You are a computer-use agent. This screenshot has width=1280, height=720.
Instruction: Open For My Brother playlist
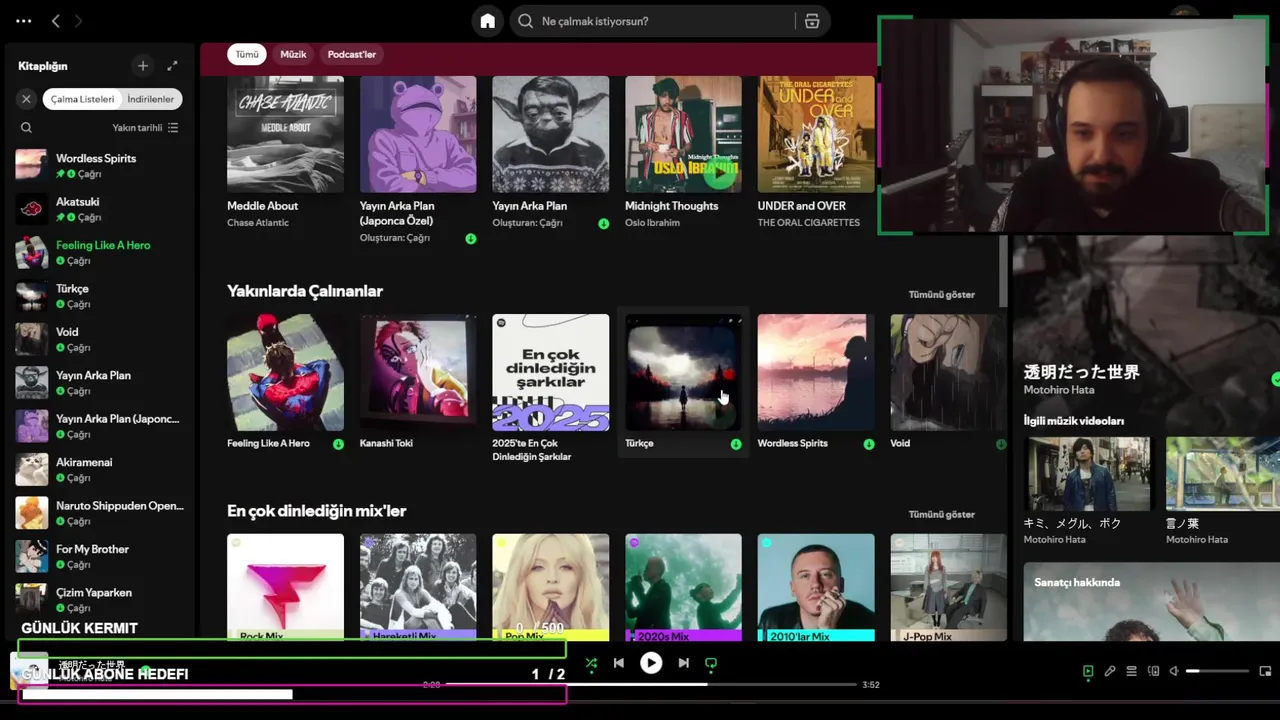click(x=100, y=557)
